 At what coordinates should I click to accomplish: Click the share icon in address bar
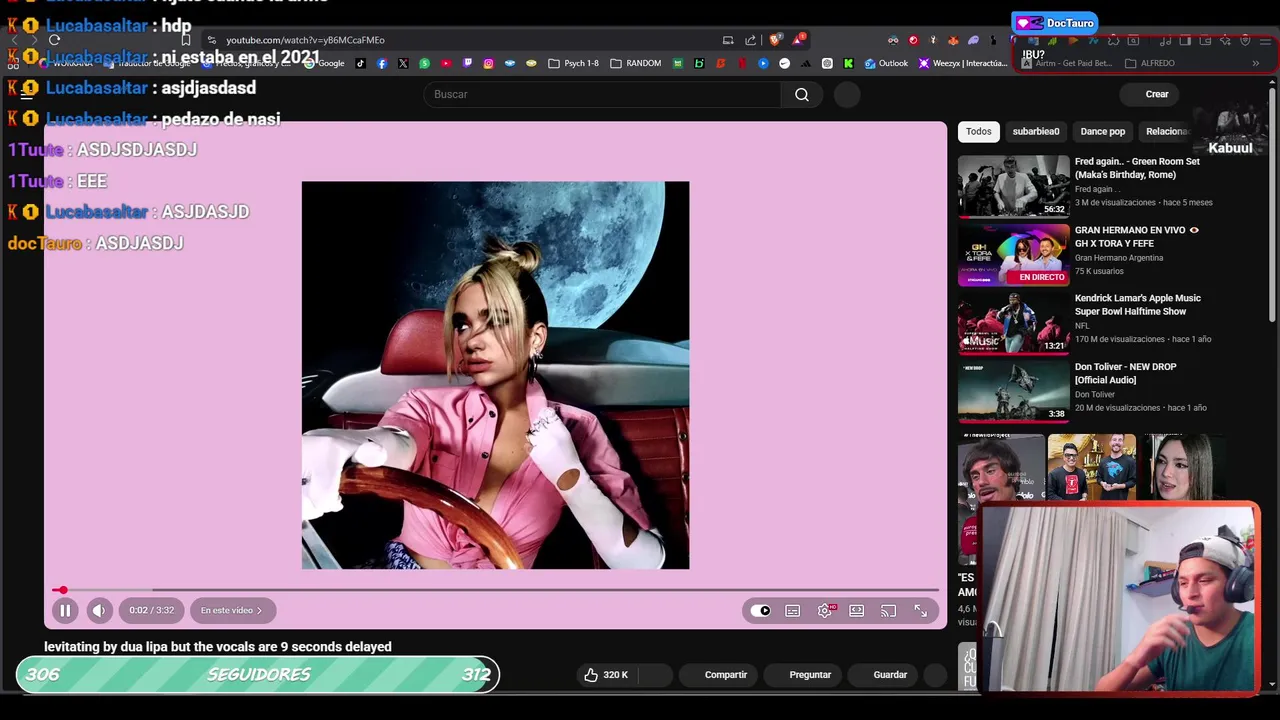pos(750,40)
